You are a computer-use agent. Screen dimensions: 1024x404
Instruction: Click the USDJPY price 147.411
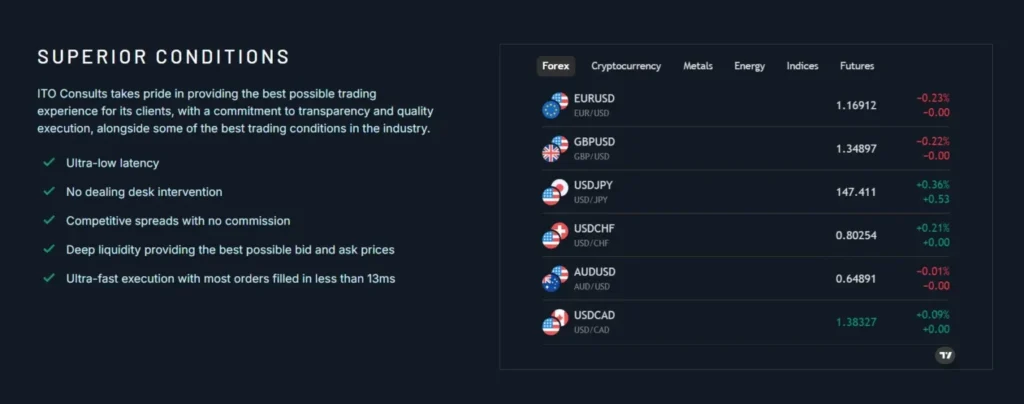pyautogui.click(x=856, y=191)
